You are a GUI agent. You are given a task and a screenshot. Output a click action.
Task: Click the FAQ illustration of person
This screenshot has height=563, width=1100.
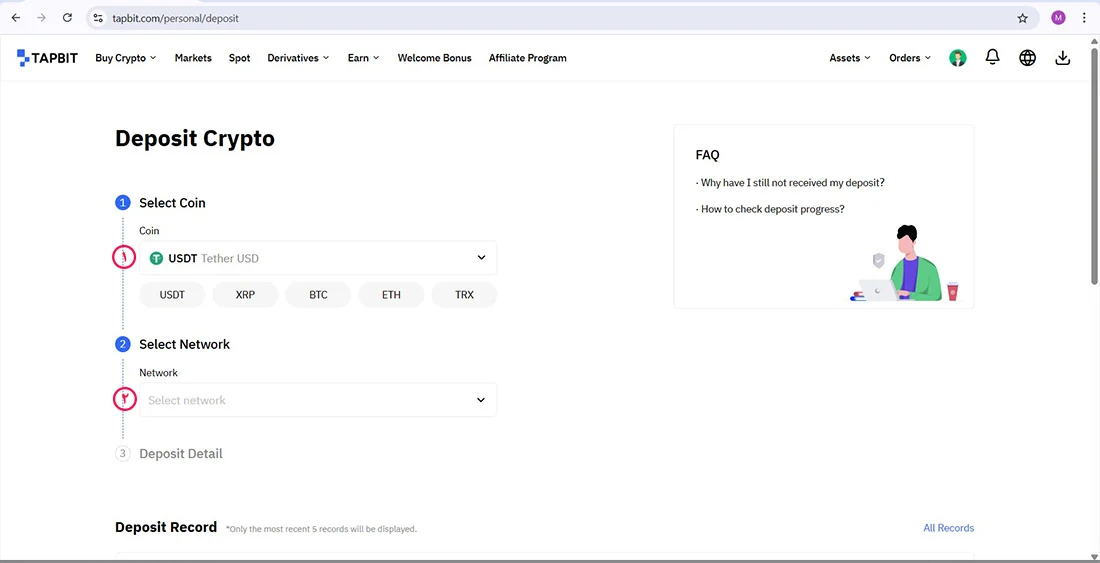coord(905,264)
